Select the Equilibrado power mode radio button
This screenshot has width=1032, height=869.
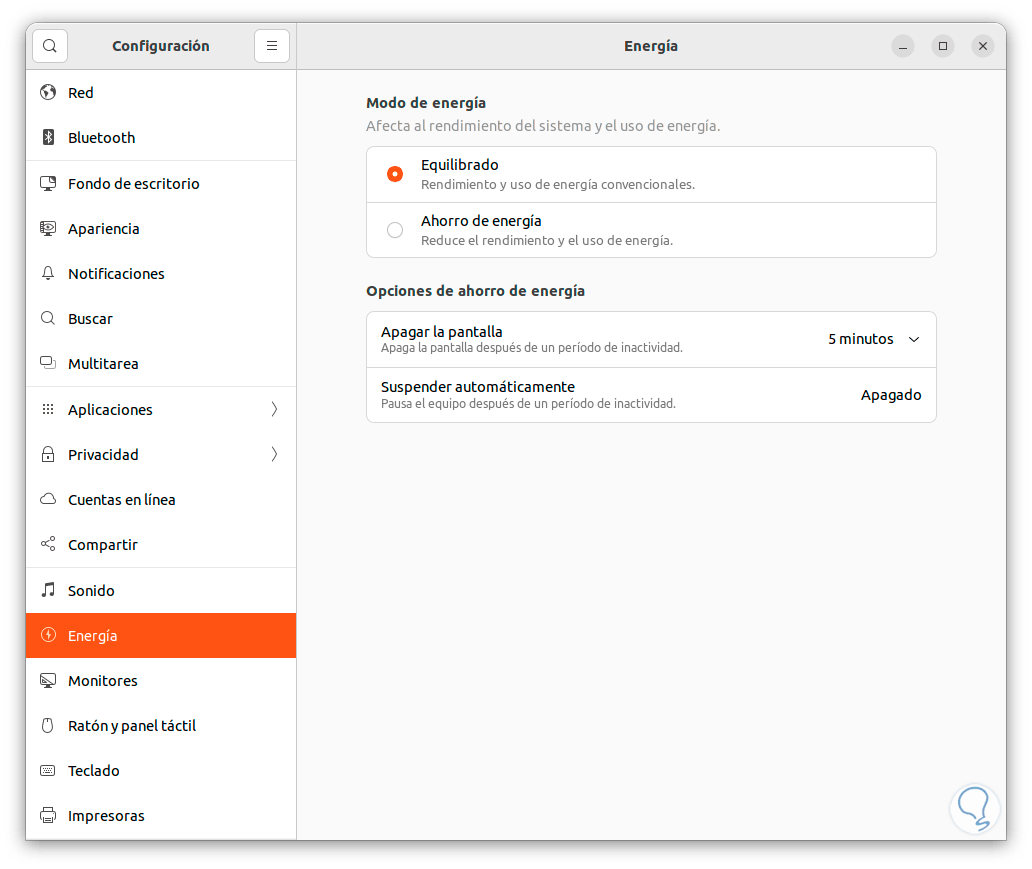point(395,174)
